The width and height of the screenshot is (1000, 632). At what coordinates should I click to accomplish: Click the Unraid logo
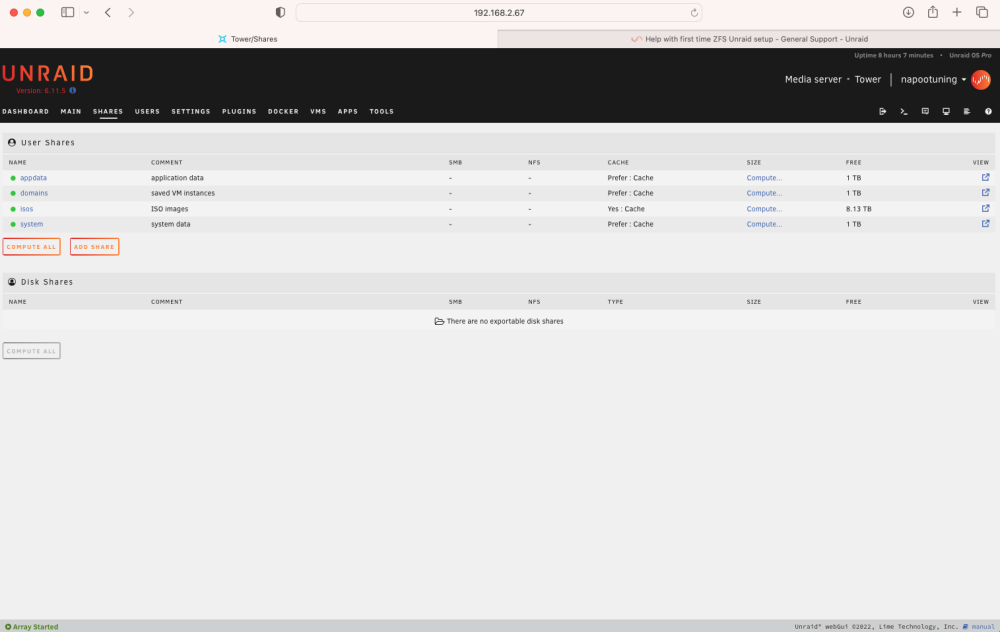(48, 73)
